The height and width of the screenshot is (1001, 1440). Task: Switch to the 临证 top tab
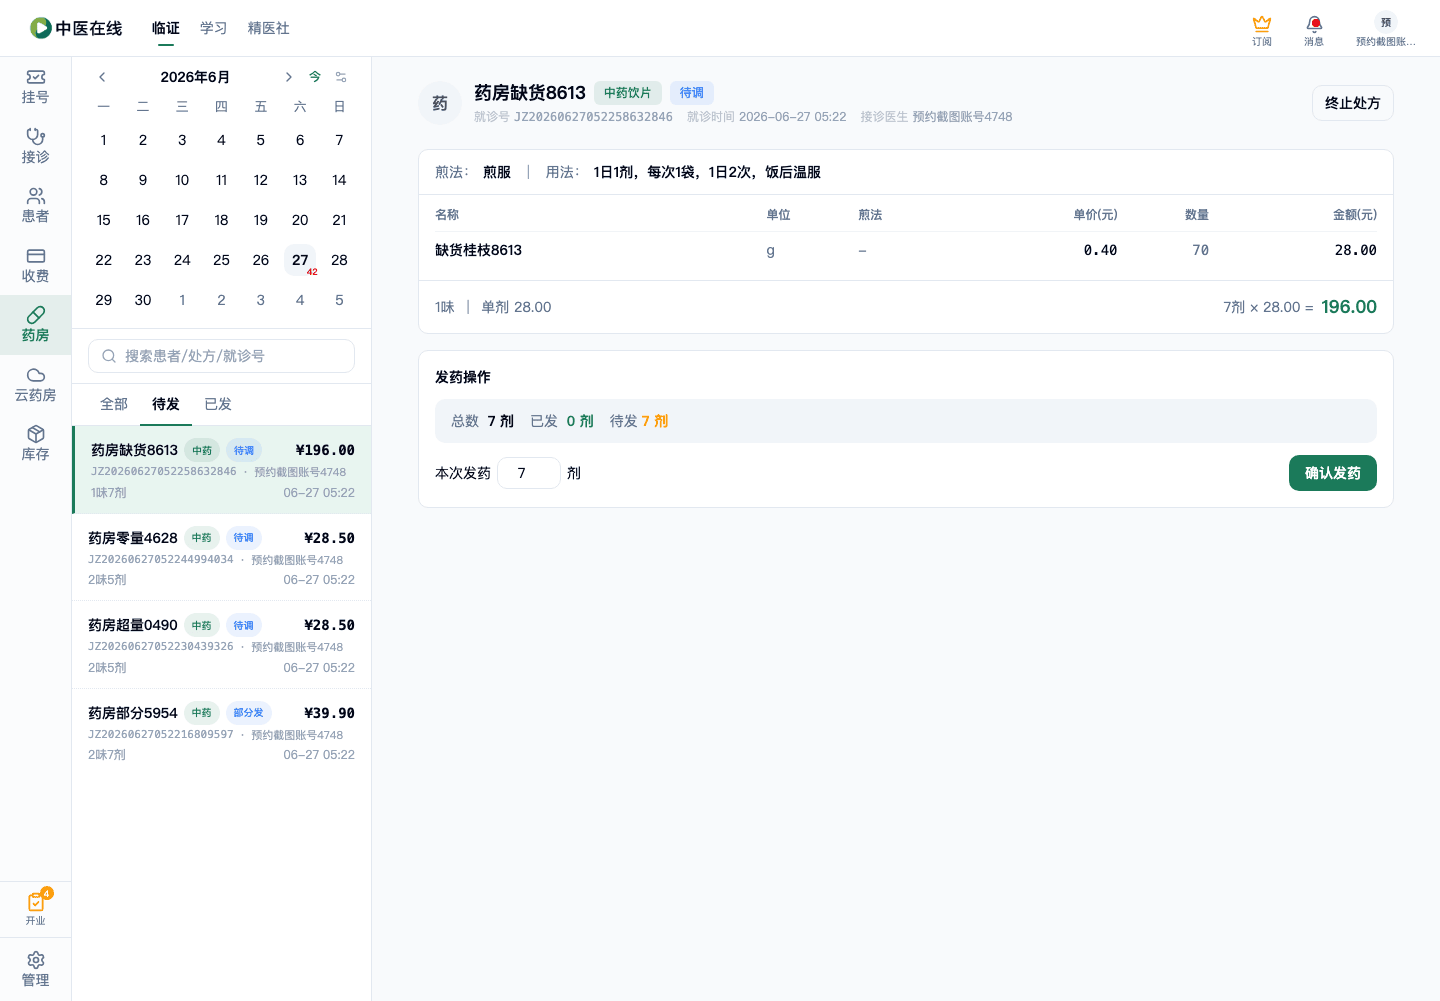tap(166, 28)
